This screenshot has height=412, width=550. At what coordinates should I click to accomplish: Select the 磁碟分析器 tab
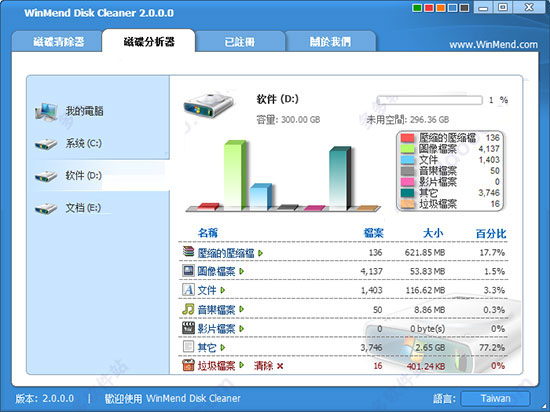click(149, 41)
